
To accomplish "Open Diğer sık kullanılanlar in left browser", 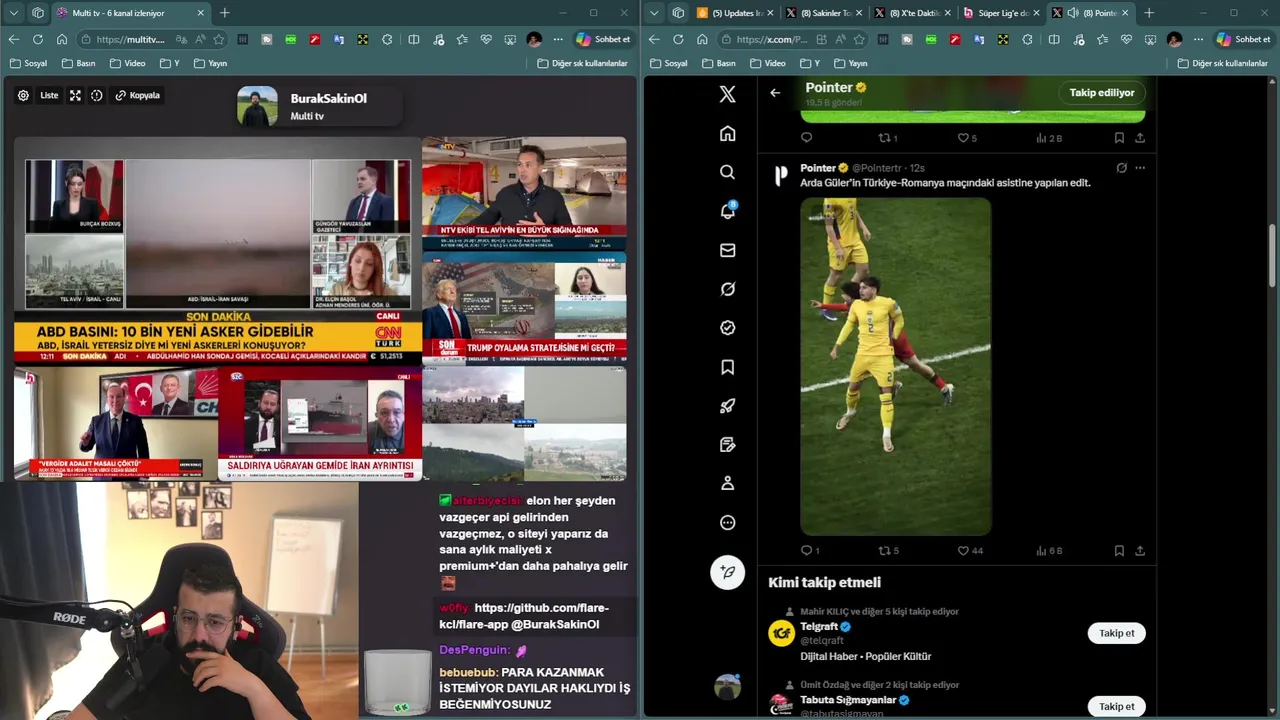I will [x=582, y=63].
